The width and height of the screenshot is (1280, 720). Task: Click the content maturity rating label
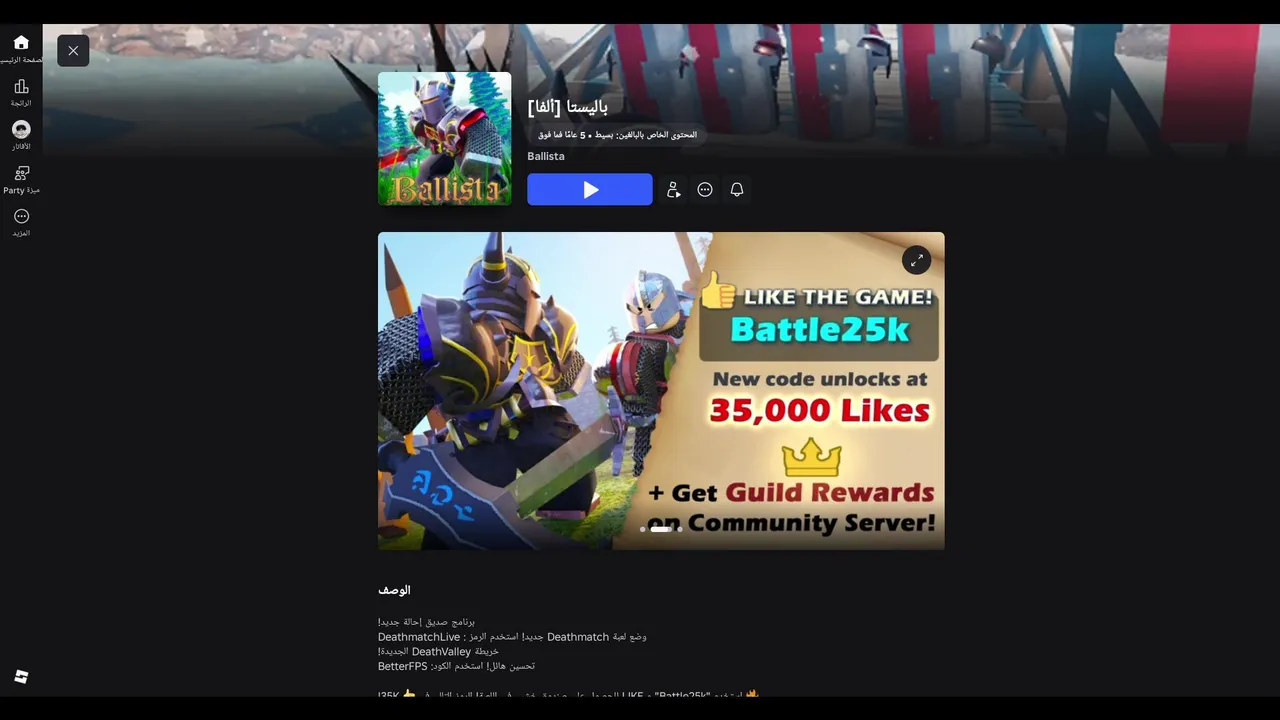point(618,135)
